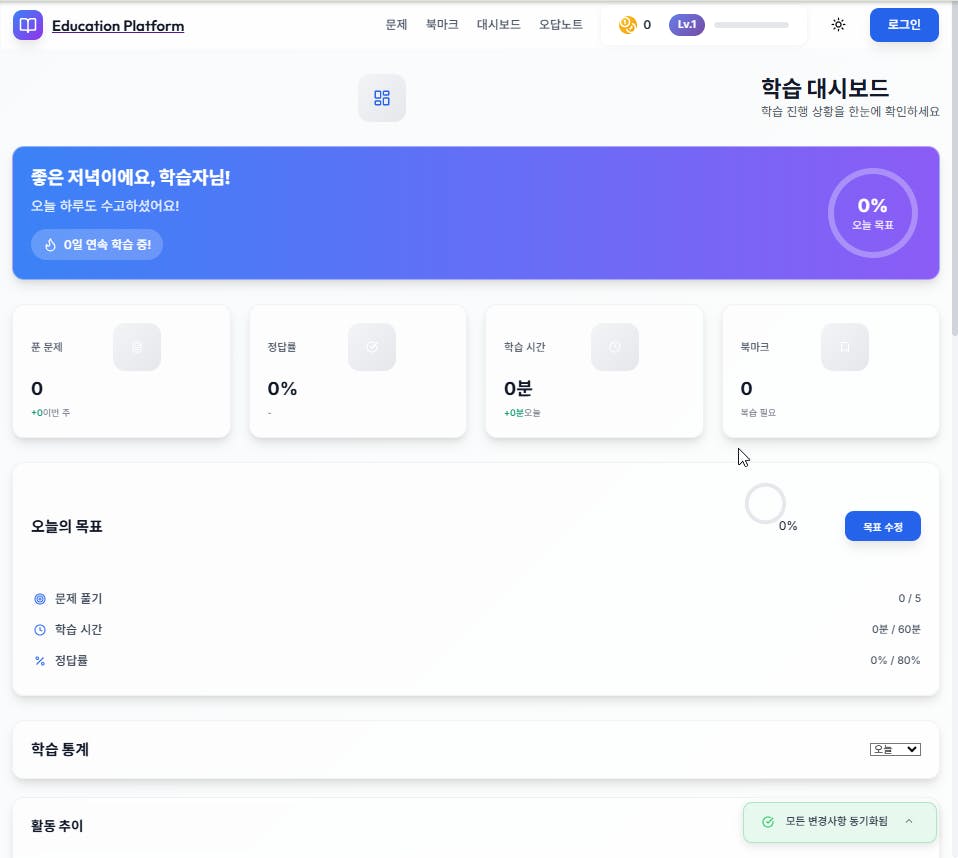The height and width of the screenshot is (858, 958).
Task: Click the 로그인 button
Action: tap(904, 25)
